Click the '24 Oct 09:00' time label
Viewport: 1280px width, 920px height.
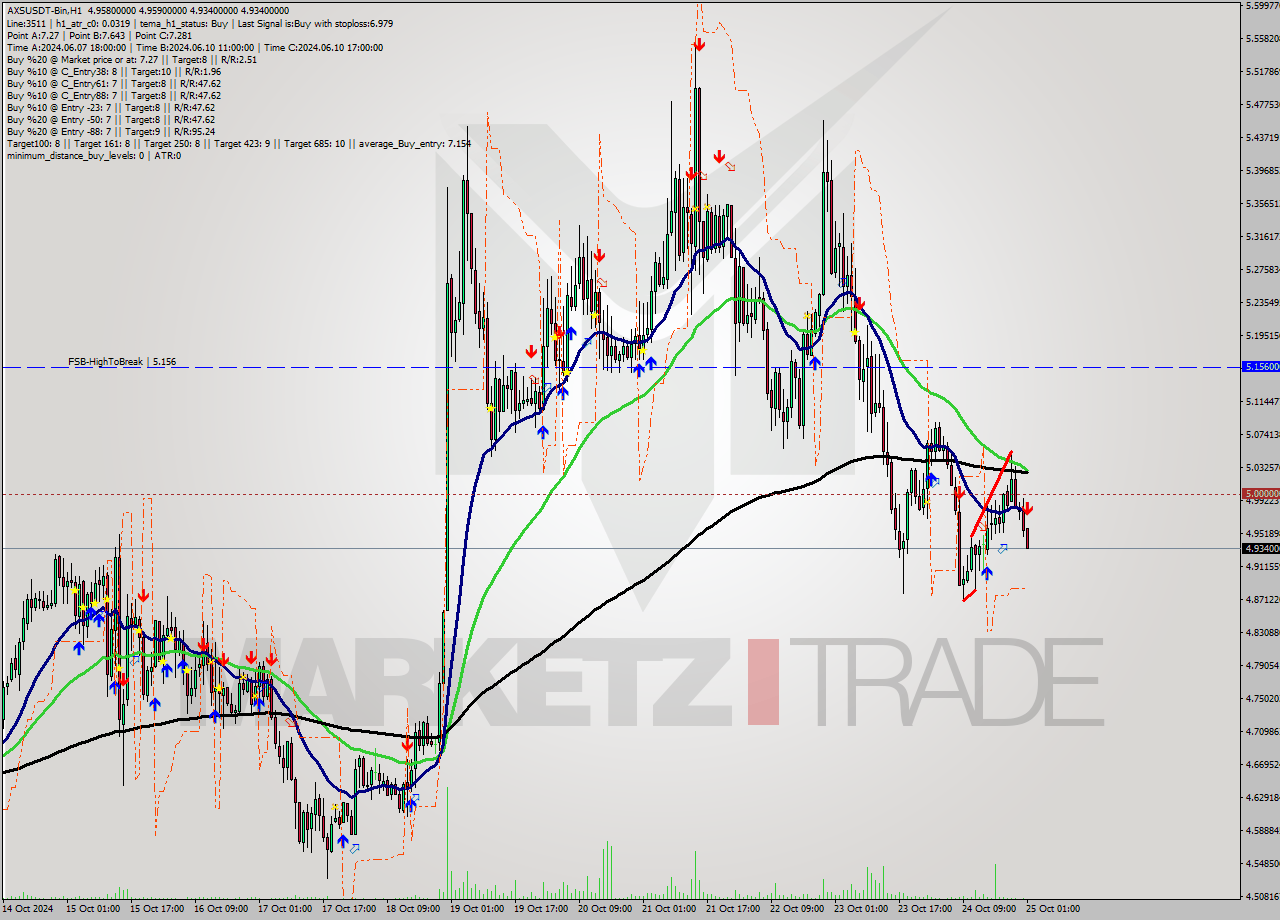coord(989,909)
